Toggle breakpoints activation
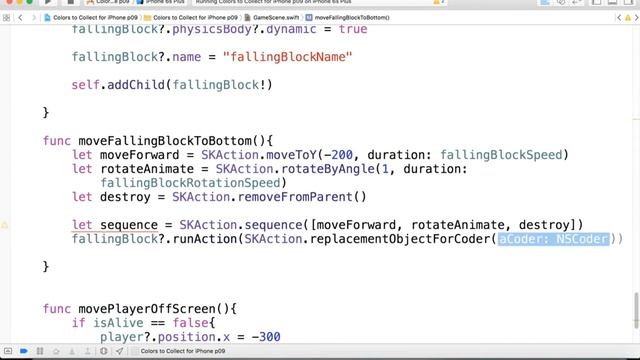The image size is (640, 360). click(24, 351)
